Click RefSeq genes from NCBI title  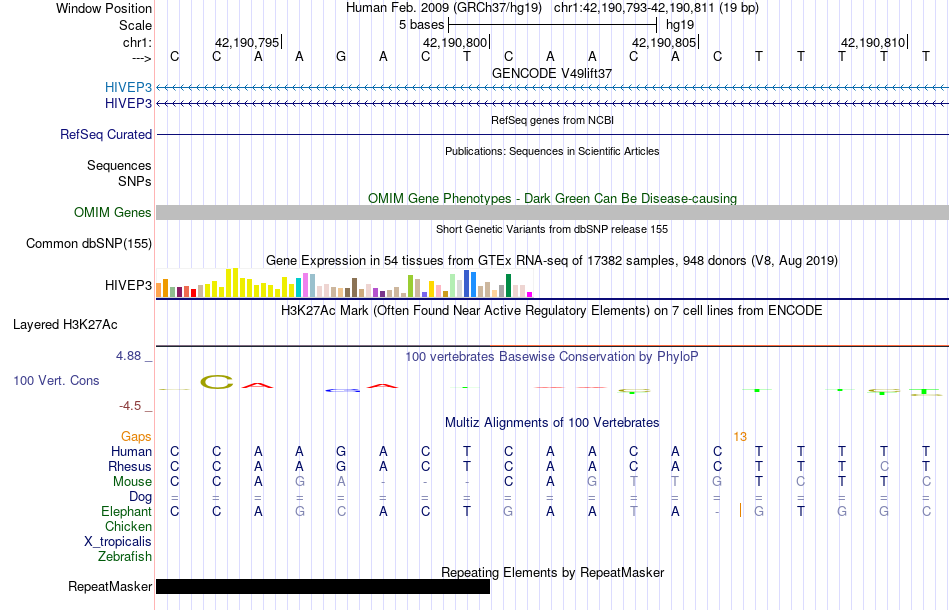click(x=552, y=121)
